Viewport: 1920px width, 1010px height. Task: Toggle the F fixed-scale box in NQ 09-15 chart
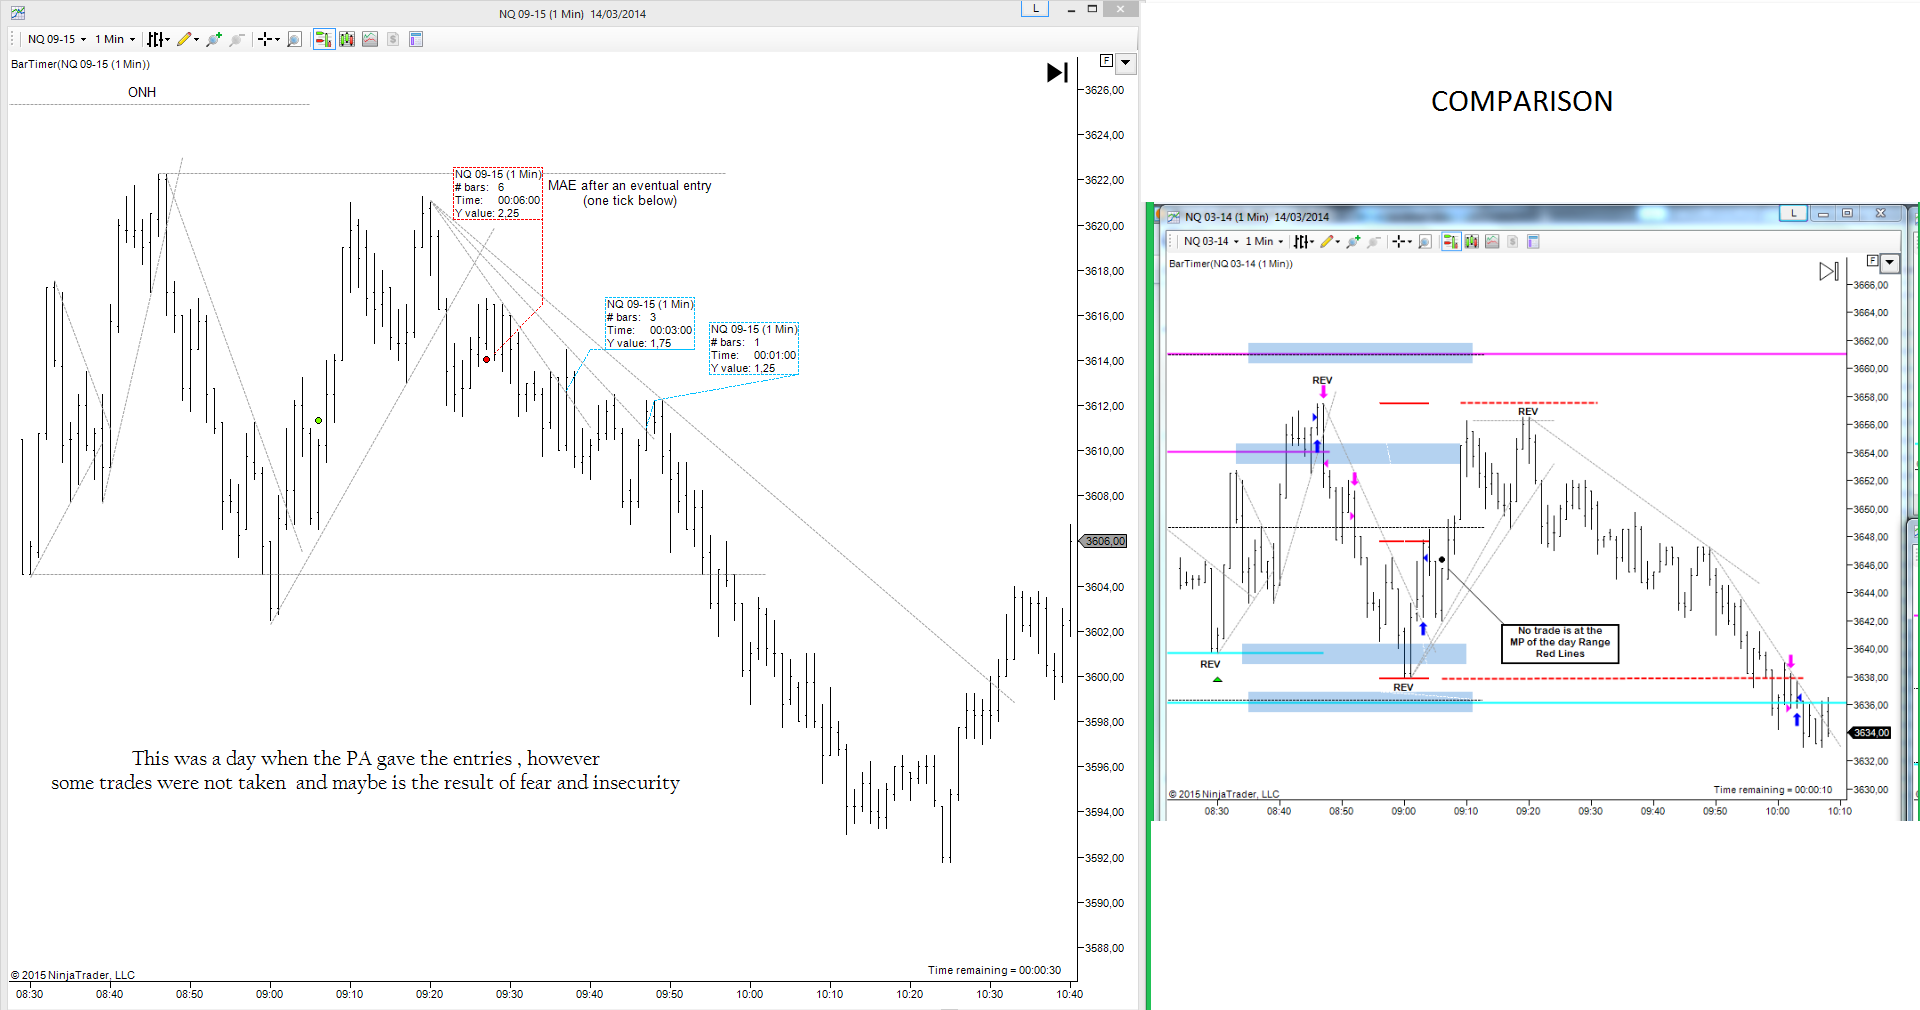1106,61
